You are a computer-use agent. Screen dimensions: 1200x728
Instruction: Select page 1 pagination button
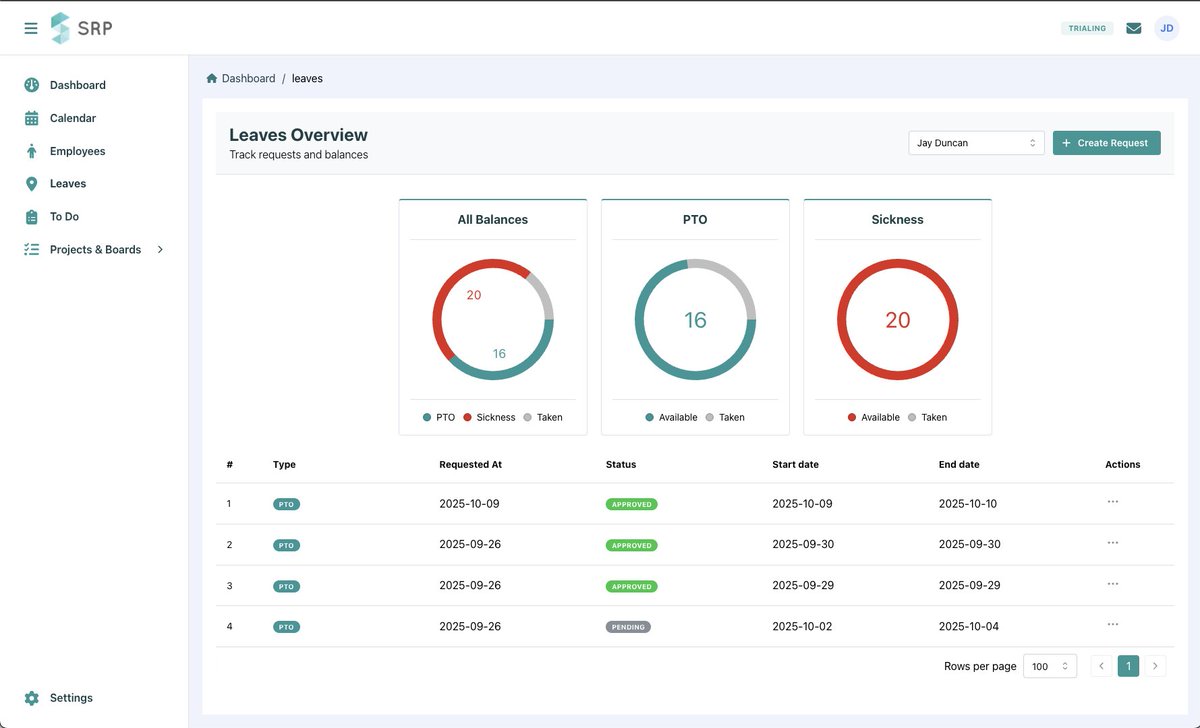pyautogui.click(x=1128, y=666)
